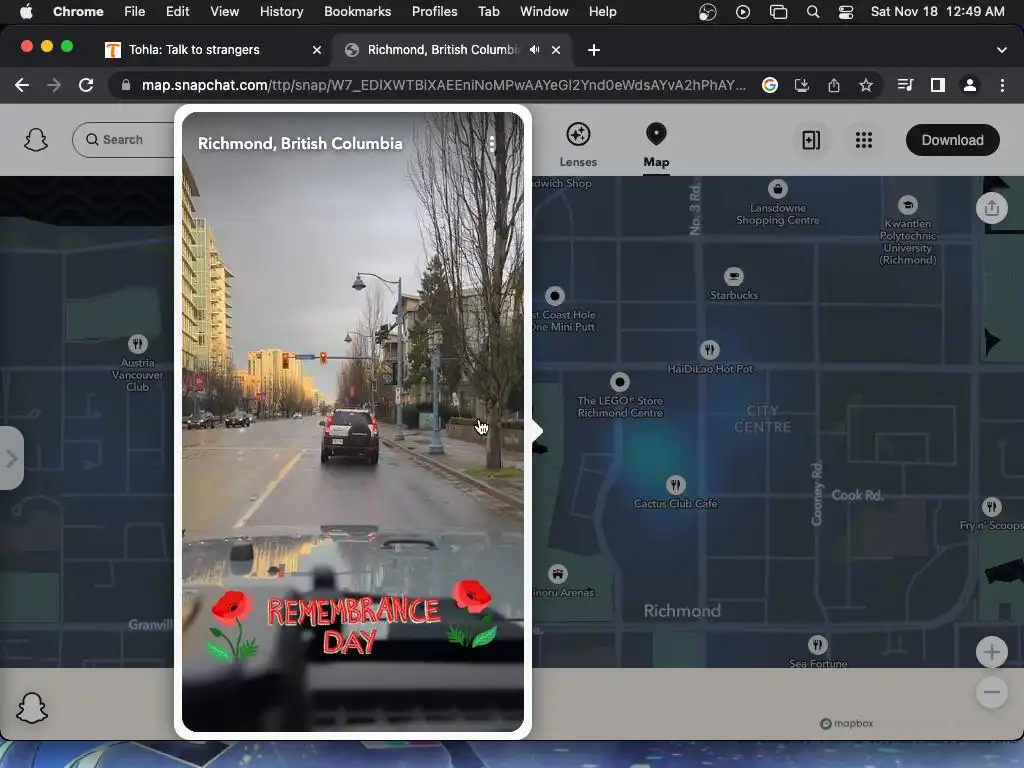
Task: Open the Snapchat ghost logo home
Action: pos(36,140)
